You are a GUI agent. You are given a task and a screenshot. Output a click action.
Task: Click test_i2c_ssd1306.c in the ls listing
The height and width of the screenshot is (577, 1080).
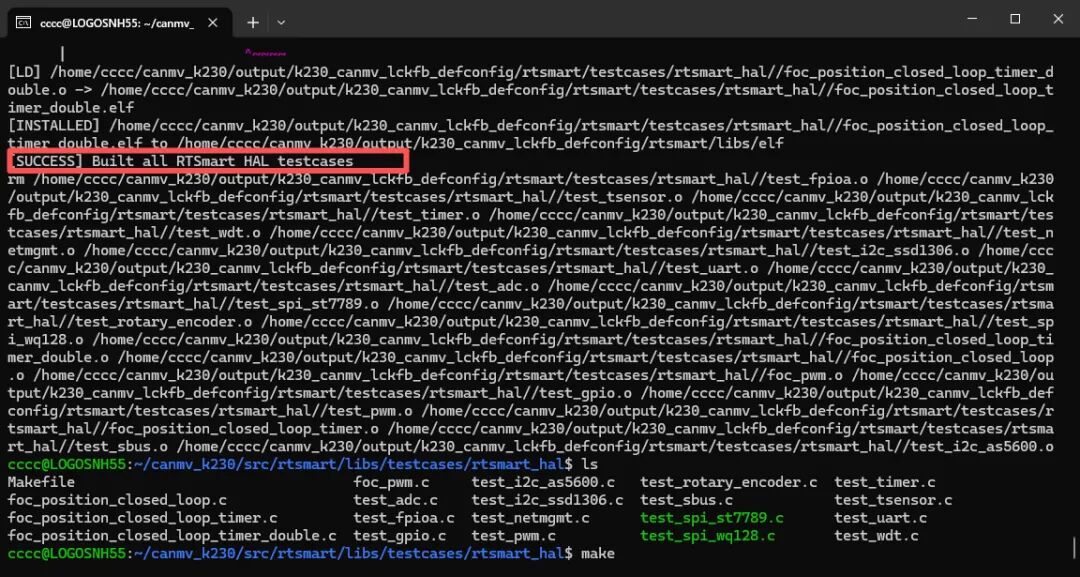pos(547,500)
